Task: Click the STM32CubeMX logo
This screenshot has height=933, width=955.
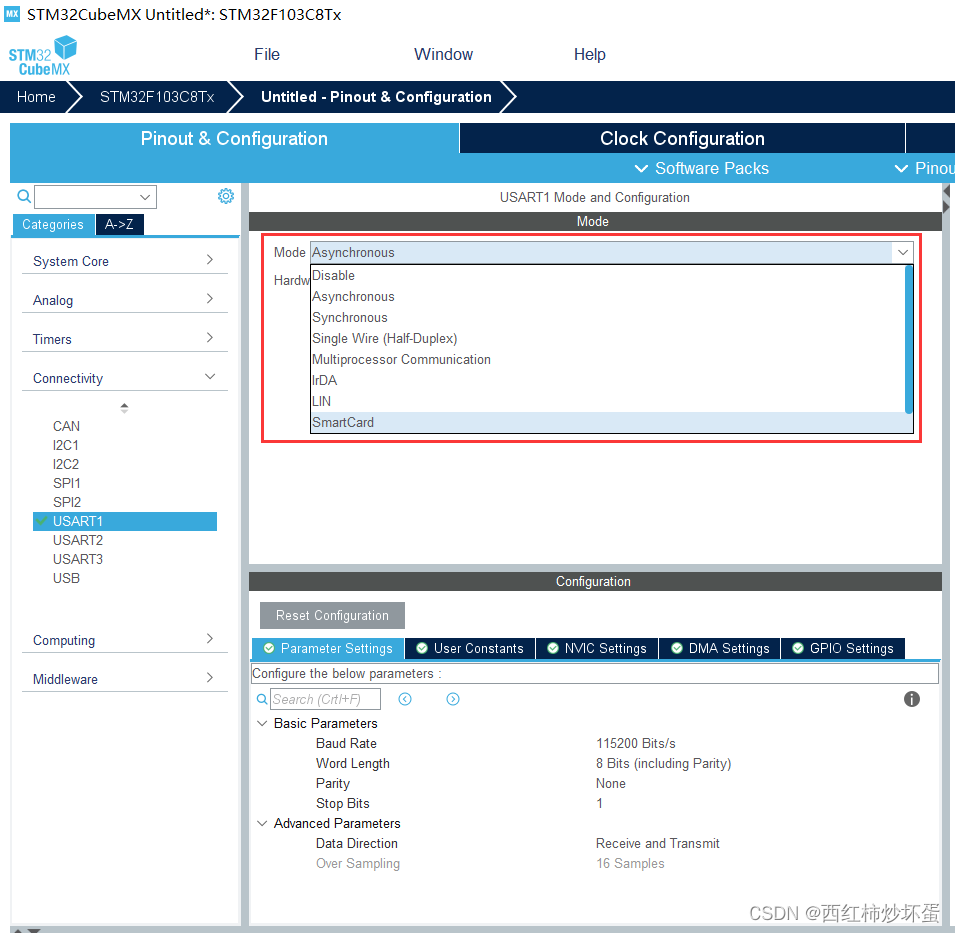Action: pos(43,55)
